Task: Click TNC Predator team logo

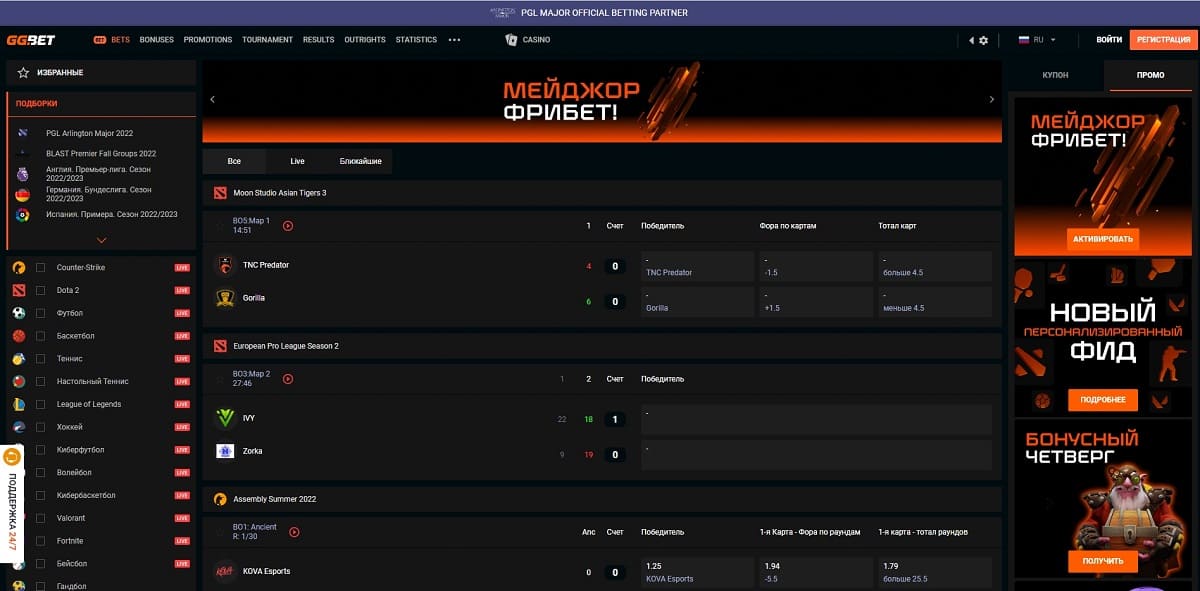Action: (x=225, y=265)
